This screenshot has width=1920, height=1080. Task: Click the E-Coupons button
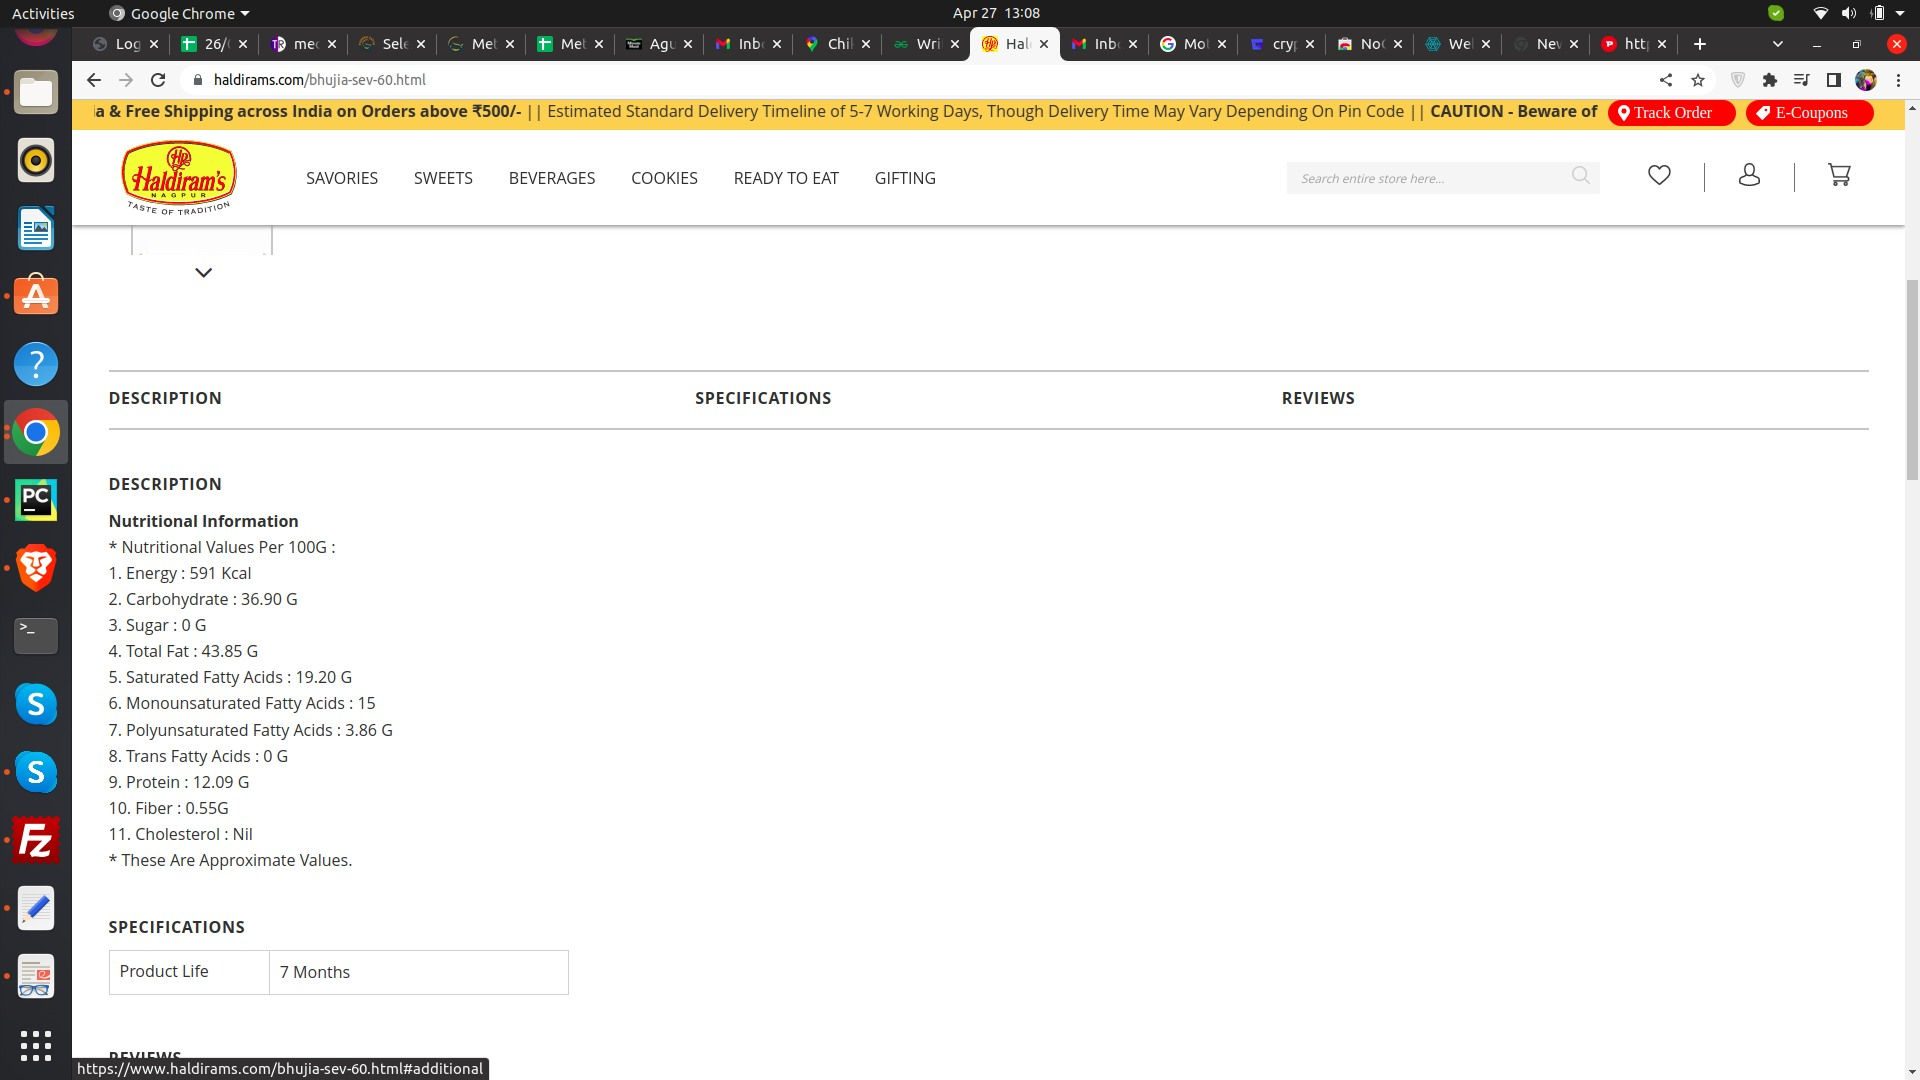(1809, 113)
